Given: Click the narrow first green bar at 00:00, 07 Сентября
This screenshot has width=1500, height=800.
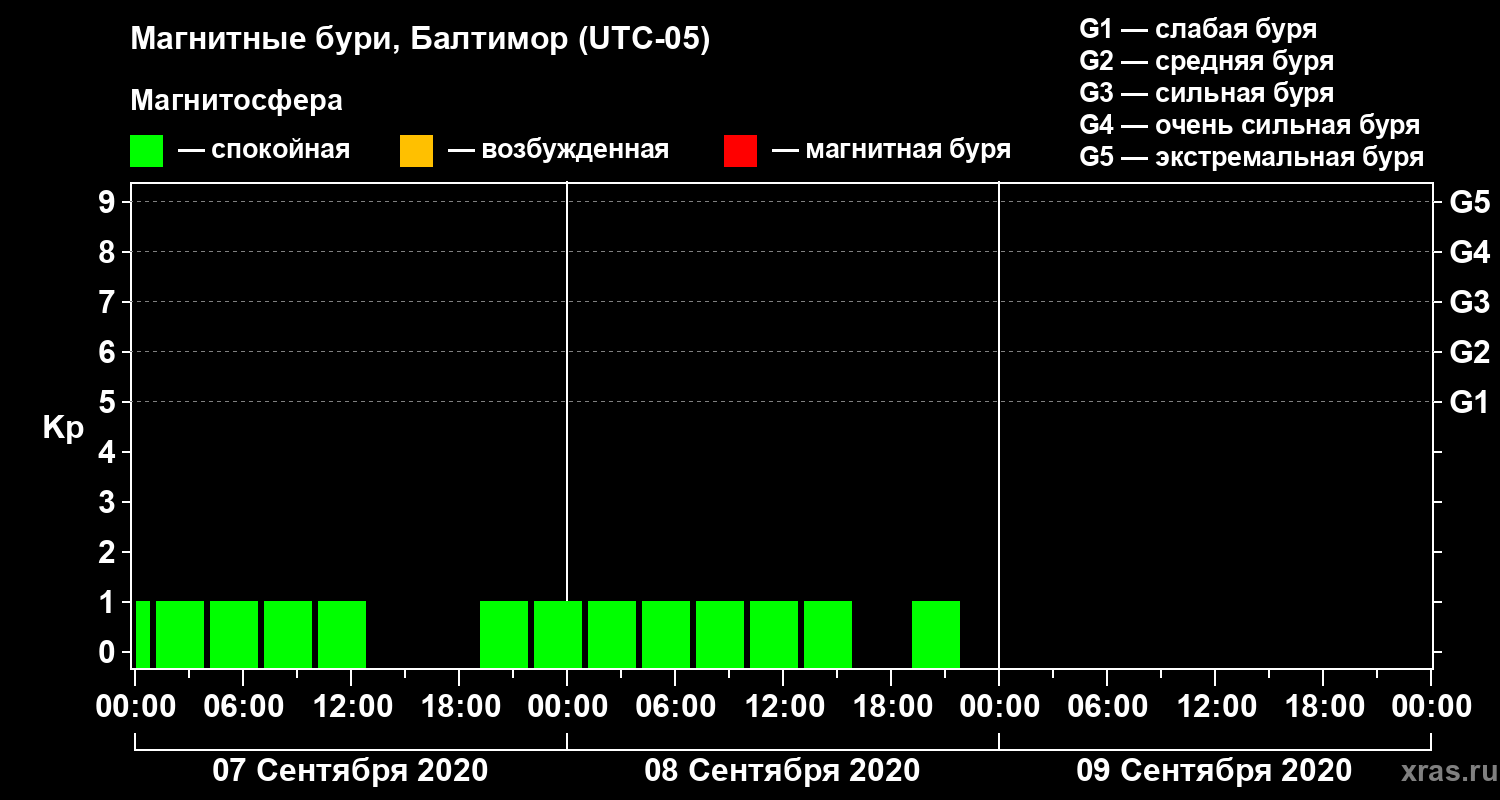Looking at the screenshot, I should point(143,634).
